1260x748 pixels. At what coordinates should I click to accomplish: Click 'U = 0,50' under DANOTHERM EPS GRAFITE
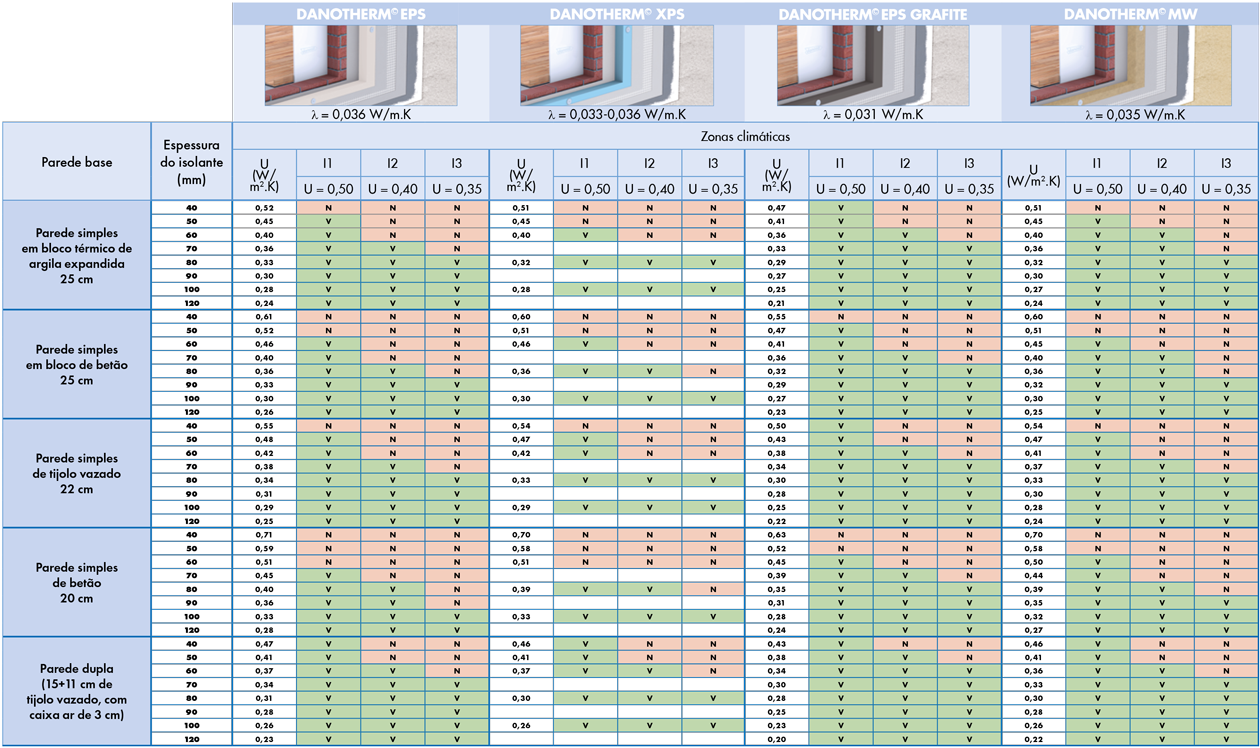[841, 189]
